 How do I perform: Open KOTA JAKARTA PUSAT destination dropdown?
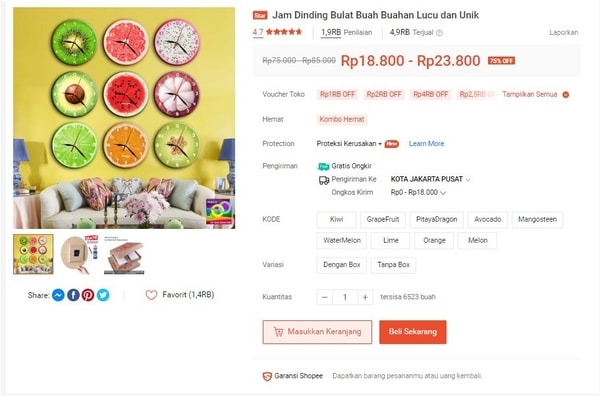tap(430, 179)
